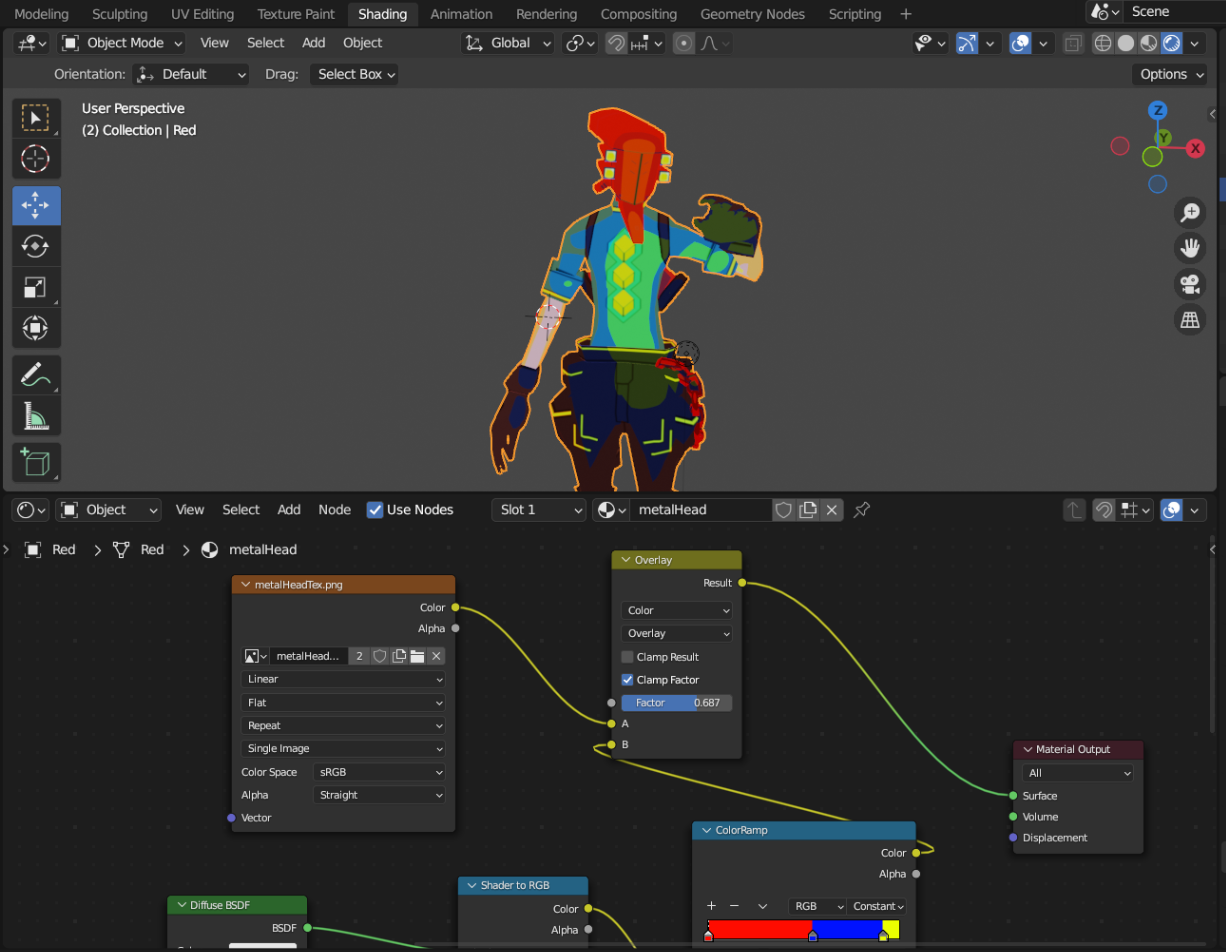Viewport: 1226px width, 952px height.
Task: Unlink the metalHead material with the X
Action: pyautogui.click(x=832, y=510)
